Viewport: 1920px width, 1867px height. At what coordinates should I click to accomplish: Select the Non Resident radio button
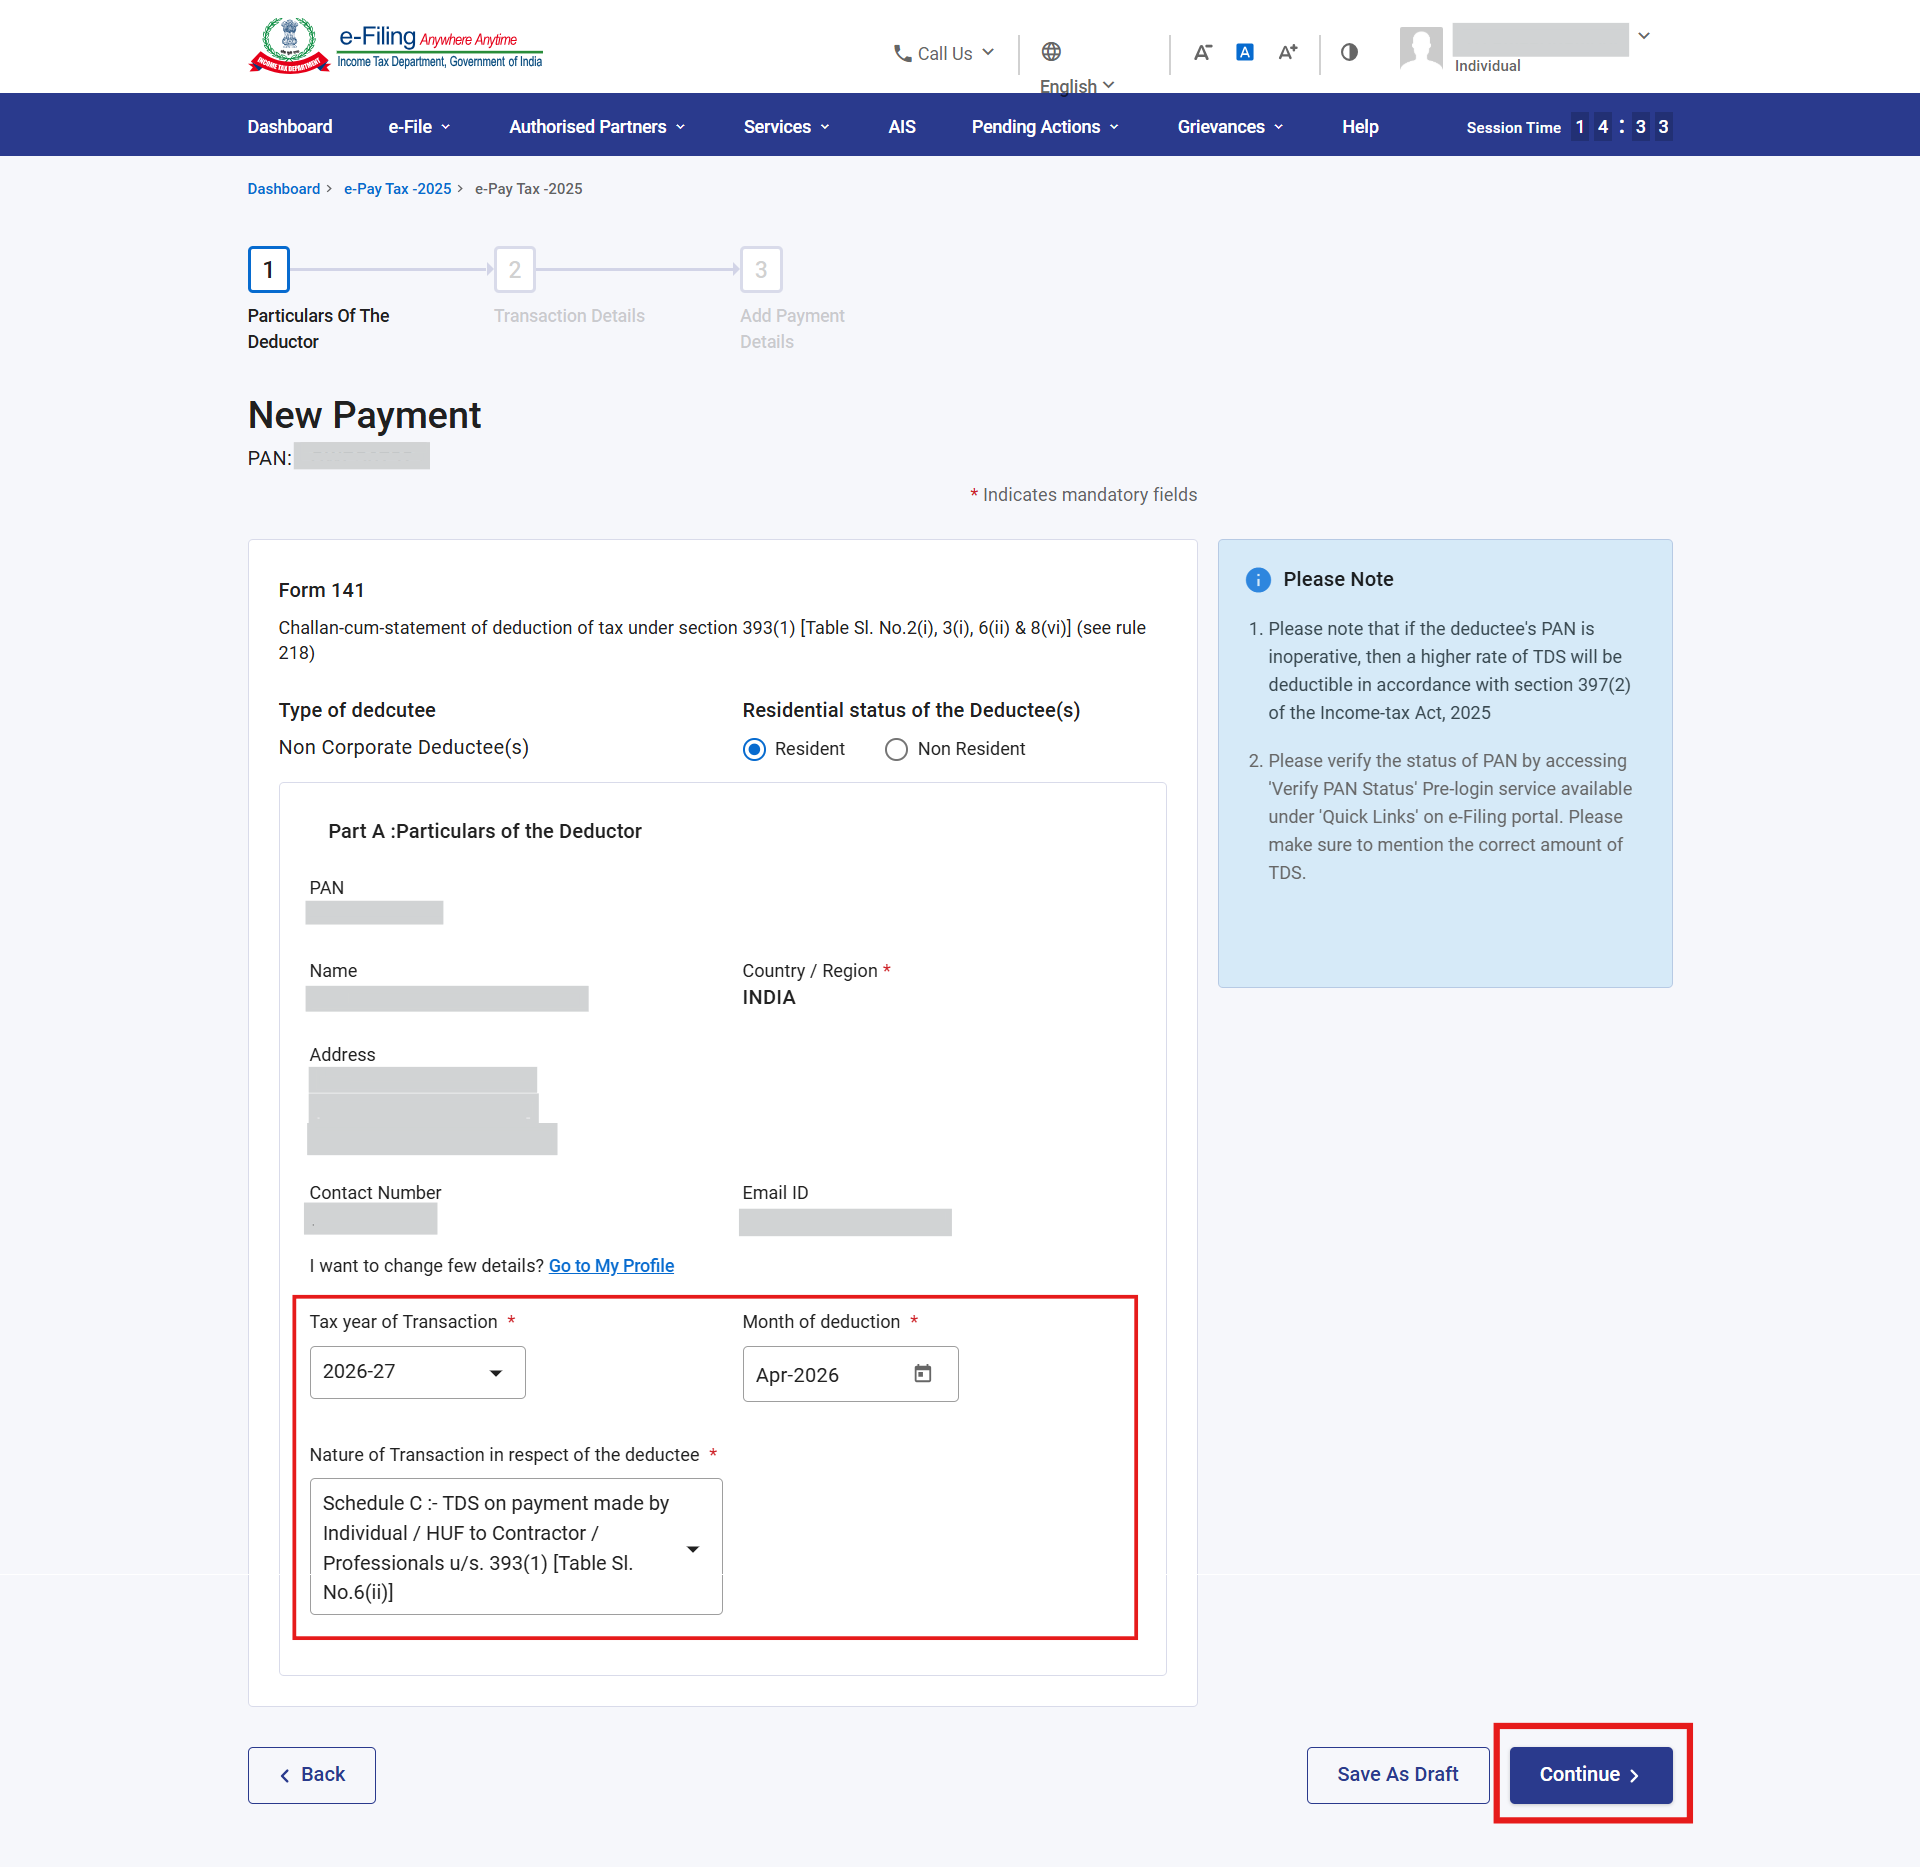tap(896, 749)
